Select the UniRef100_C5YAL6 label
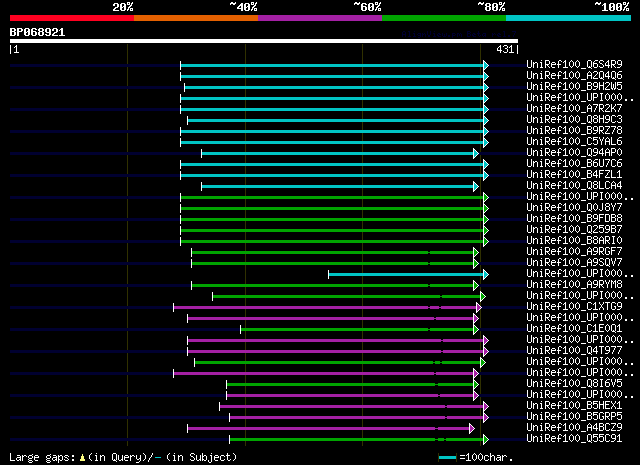 pos(574,141)
